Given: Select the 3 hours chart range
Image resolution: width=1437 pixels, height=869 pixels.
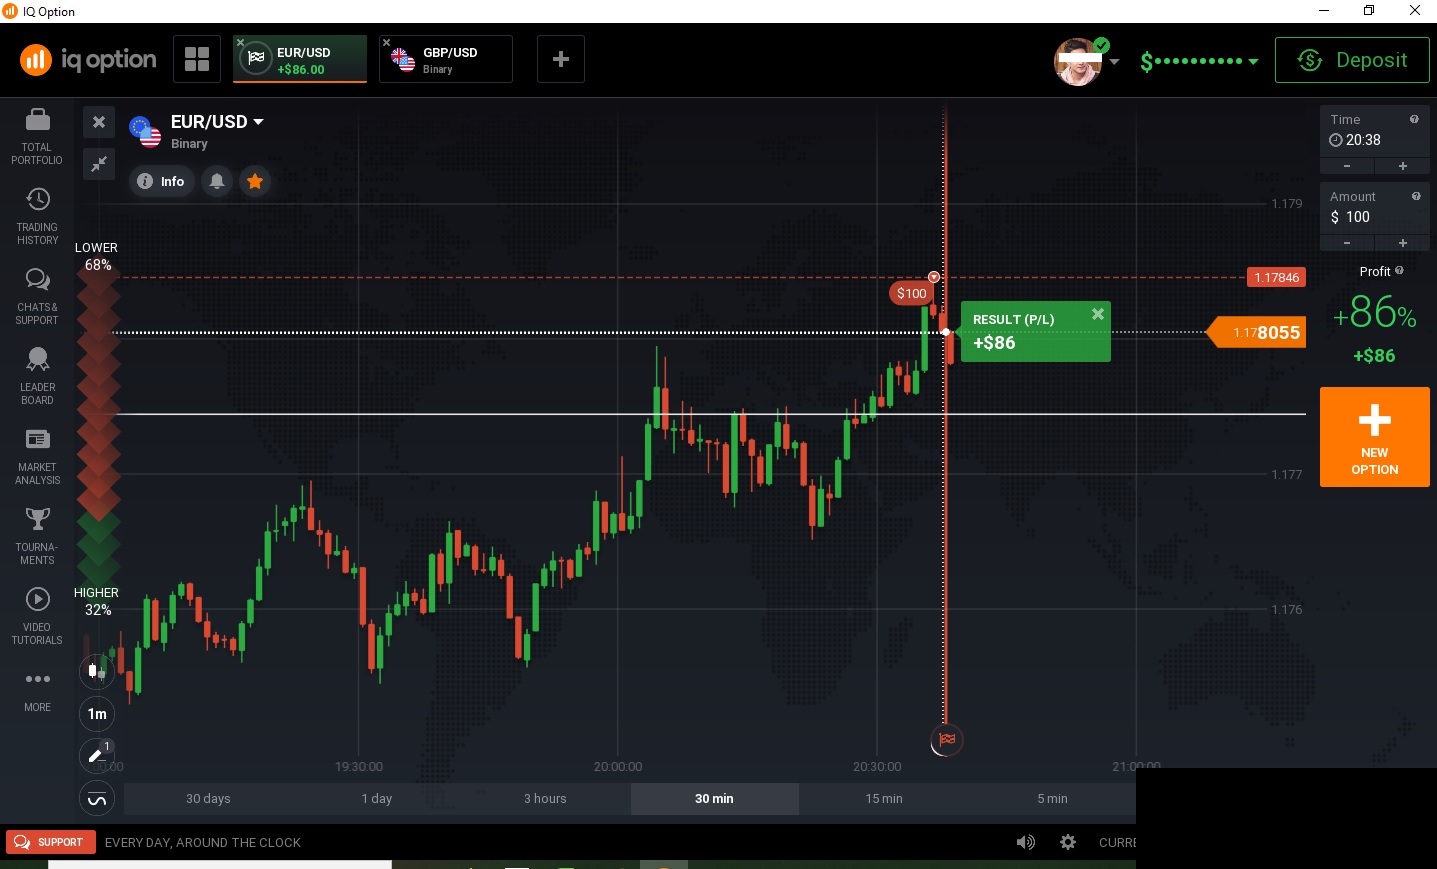Looking at the screenshot, I should [545, 799].
